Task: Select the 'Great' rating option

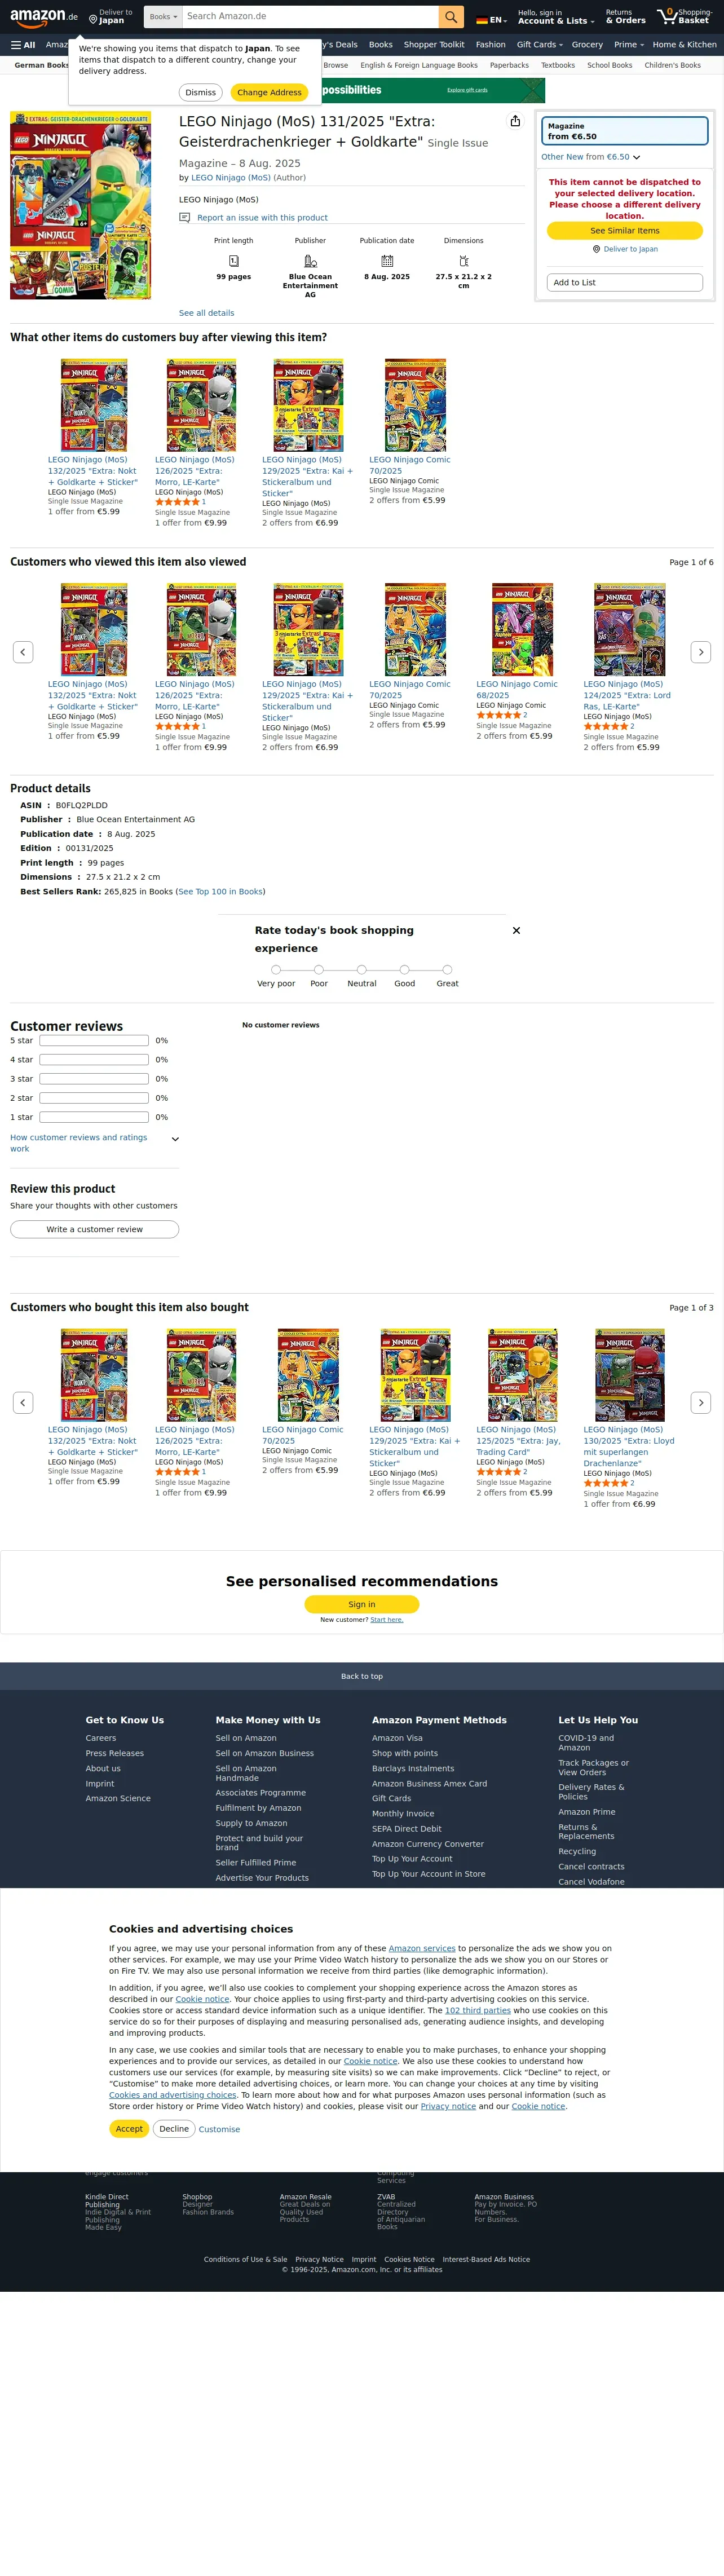Action: (447, 969)
